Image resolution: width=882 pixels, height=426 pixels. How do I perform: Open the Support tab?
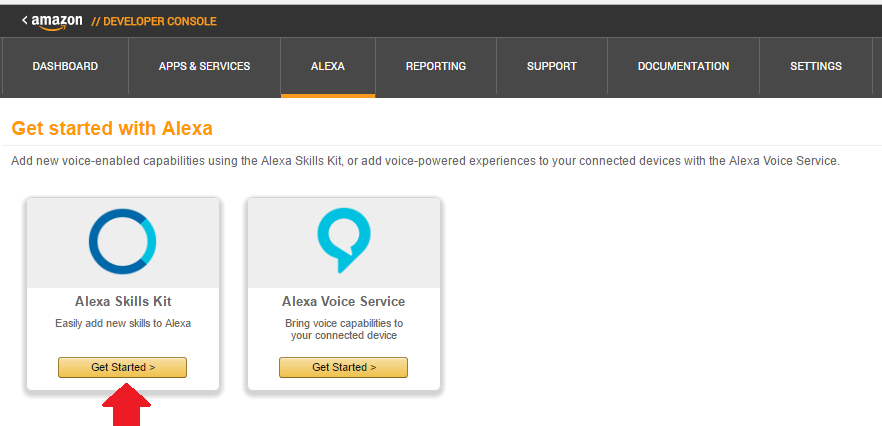click(x=552, y=67)
